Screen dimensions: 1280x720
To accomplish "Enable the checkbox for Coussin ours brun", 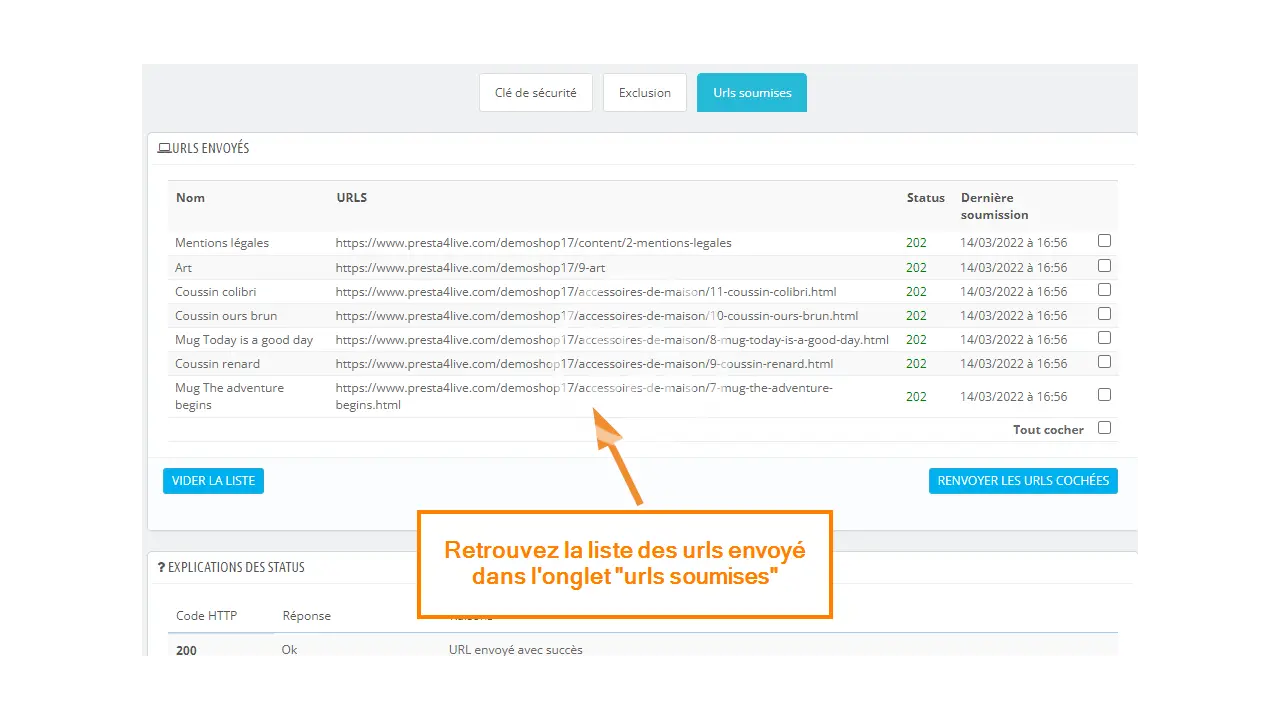I will 1104,314.
